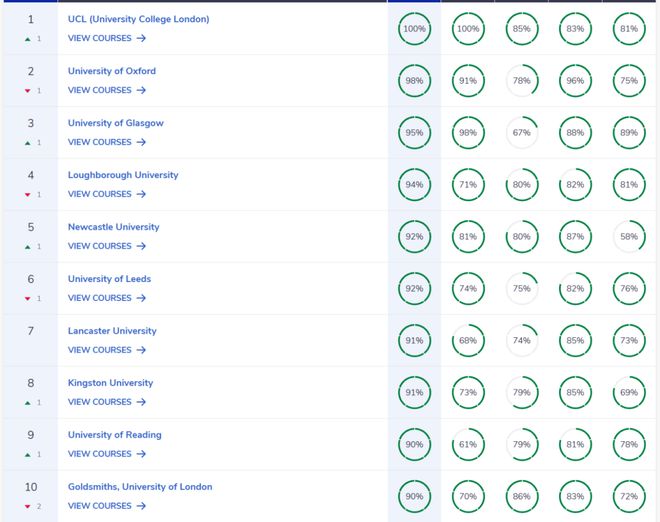Viewport: 660px width, 522px height.
Task: Click View Courses for UCL
Action: [x=107, y=38]
